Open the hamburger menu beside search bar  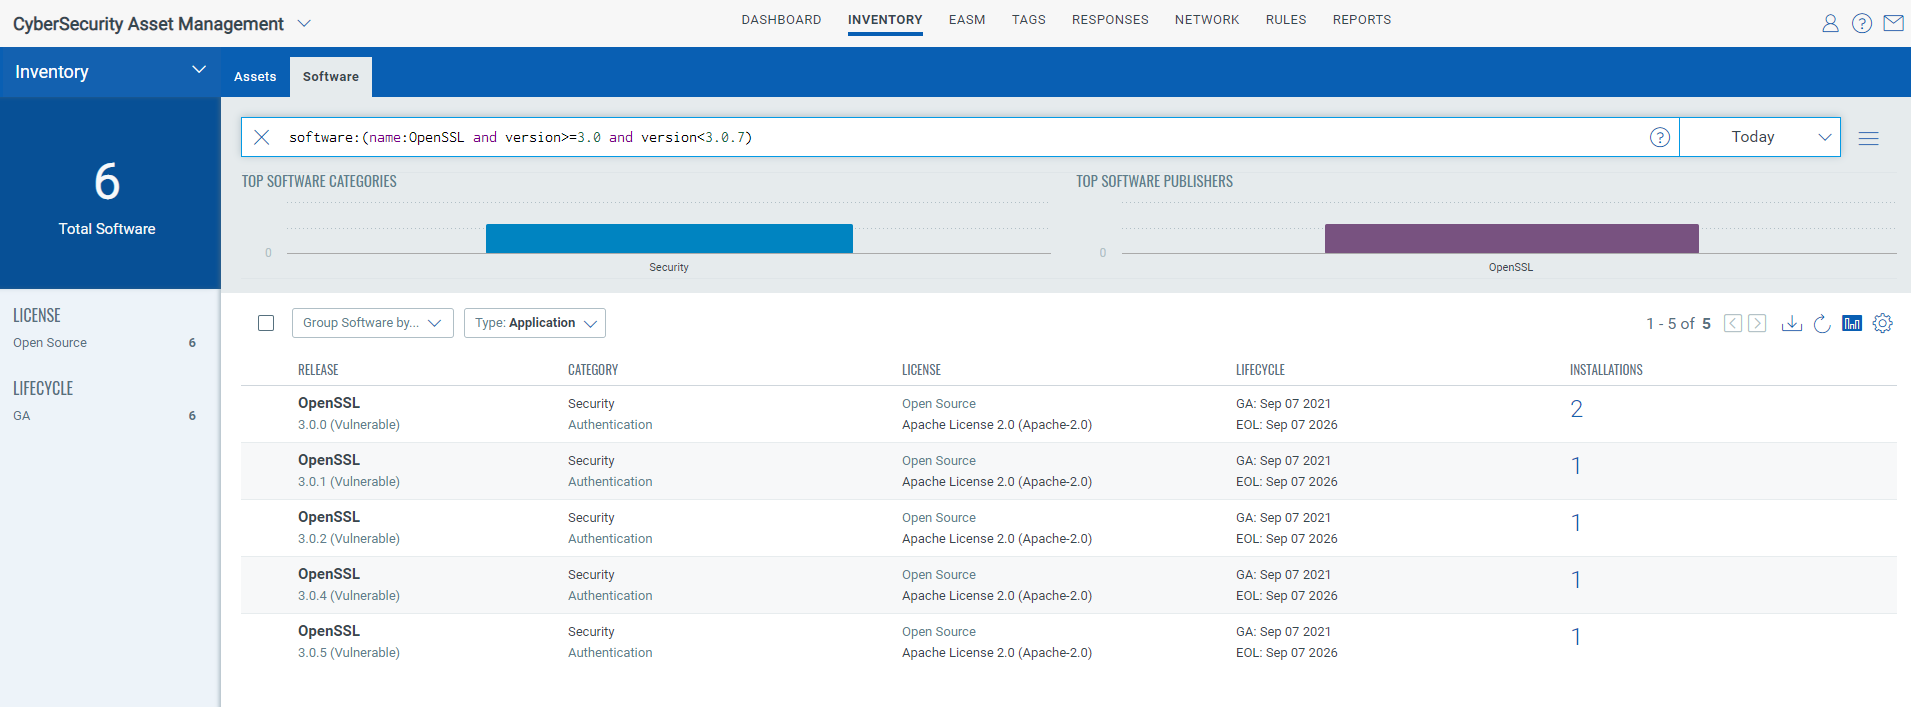(1868, 138)
